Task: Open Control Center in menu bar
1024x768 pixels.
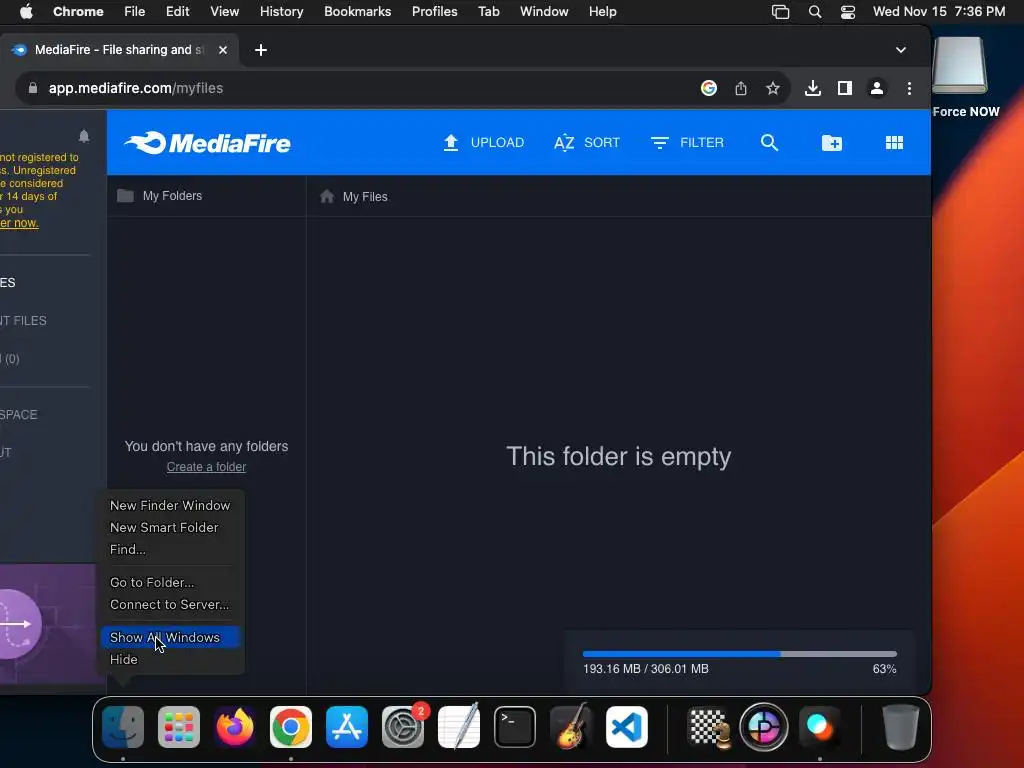Action: point(848,12)
